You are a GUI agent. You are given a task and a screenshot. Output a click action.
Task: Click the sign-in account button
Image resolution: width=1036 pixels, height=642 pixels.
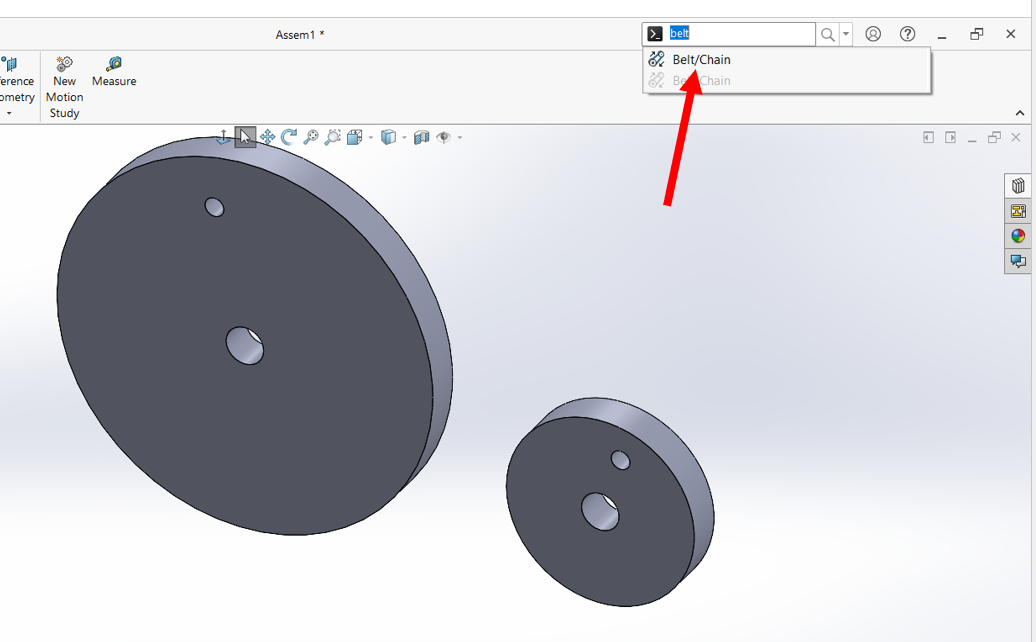(x=872, y=33)
